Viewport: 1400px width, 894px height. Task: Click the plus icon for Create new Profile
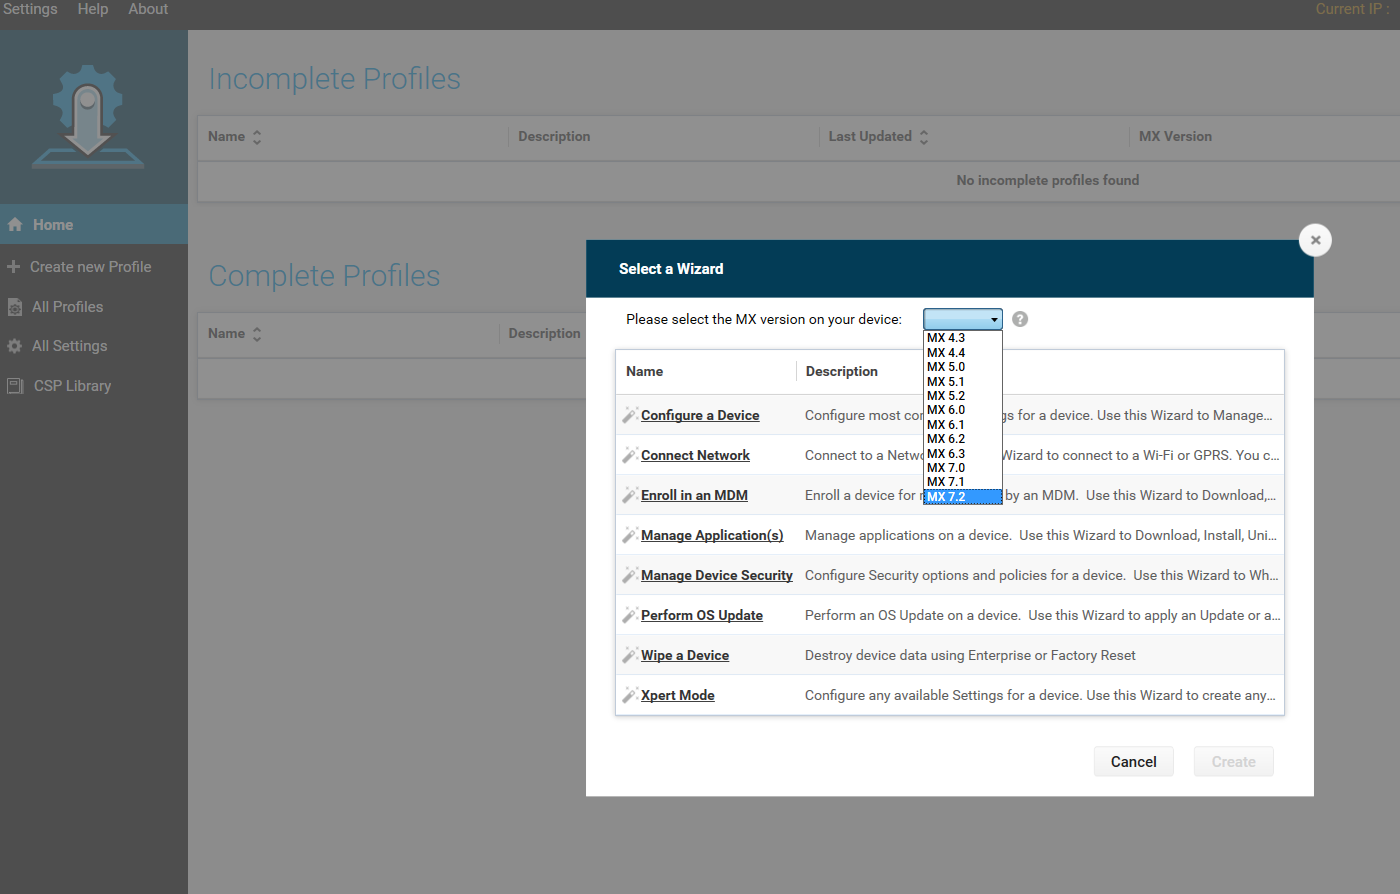click(x=14, y=267)
